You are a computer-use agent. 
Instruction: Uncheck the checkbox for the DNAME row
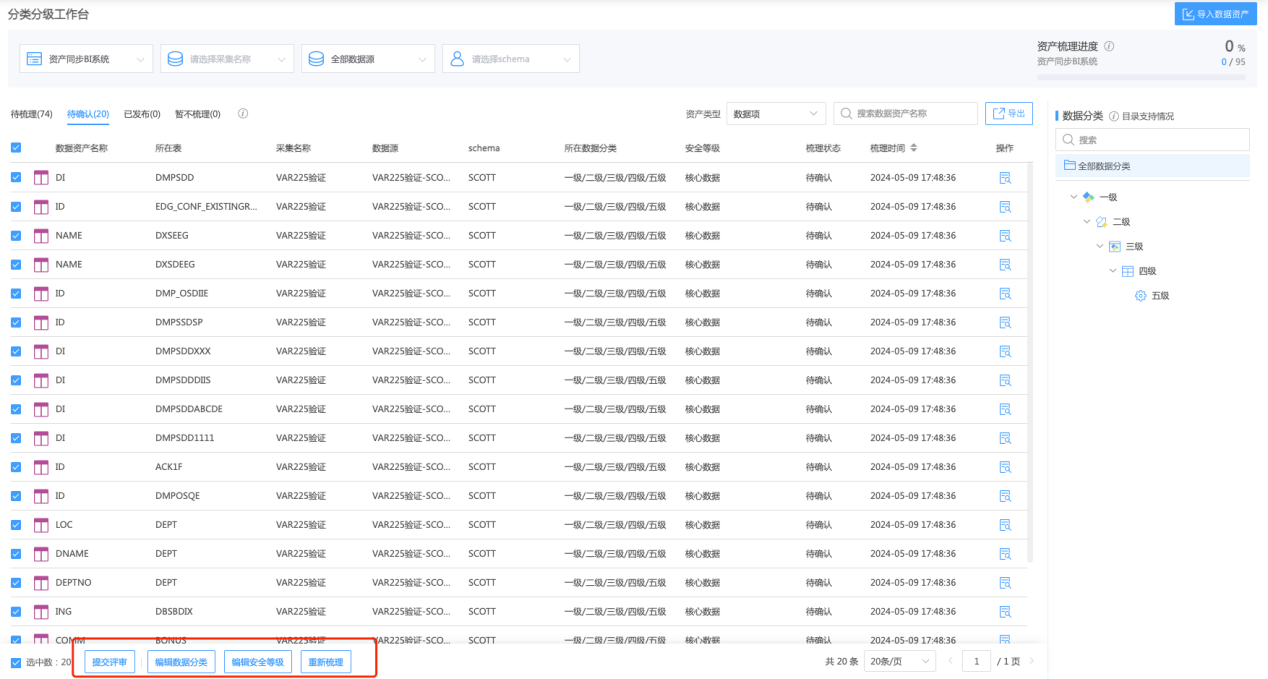(x=16, y=554)
